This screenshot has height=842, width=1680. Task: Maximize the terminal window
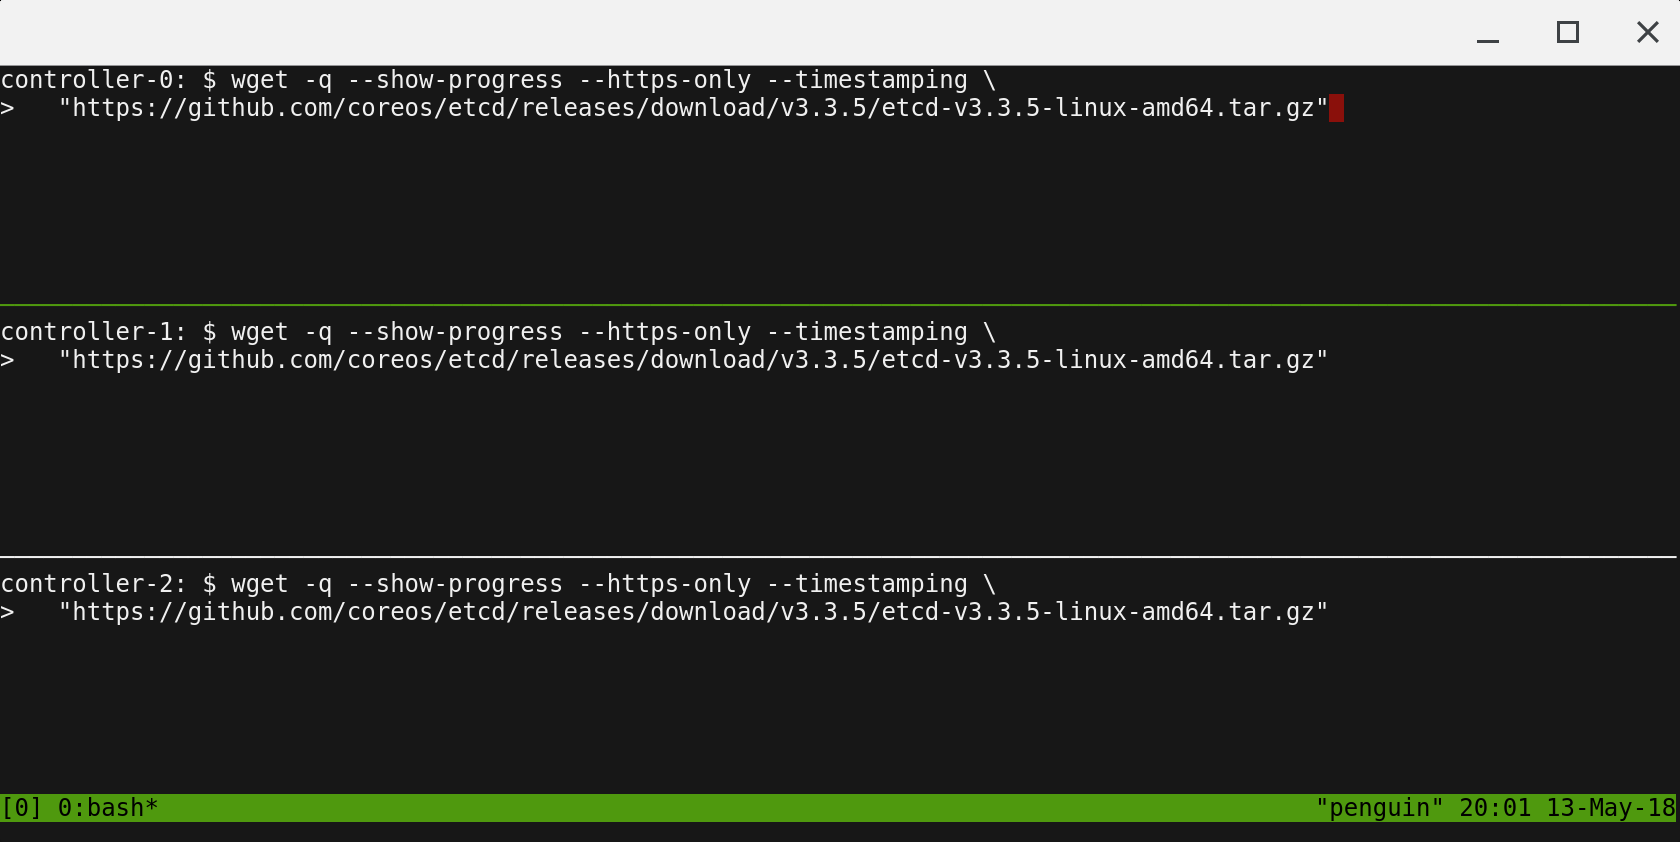(1568, 33)
